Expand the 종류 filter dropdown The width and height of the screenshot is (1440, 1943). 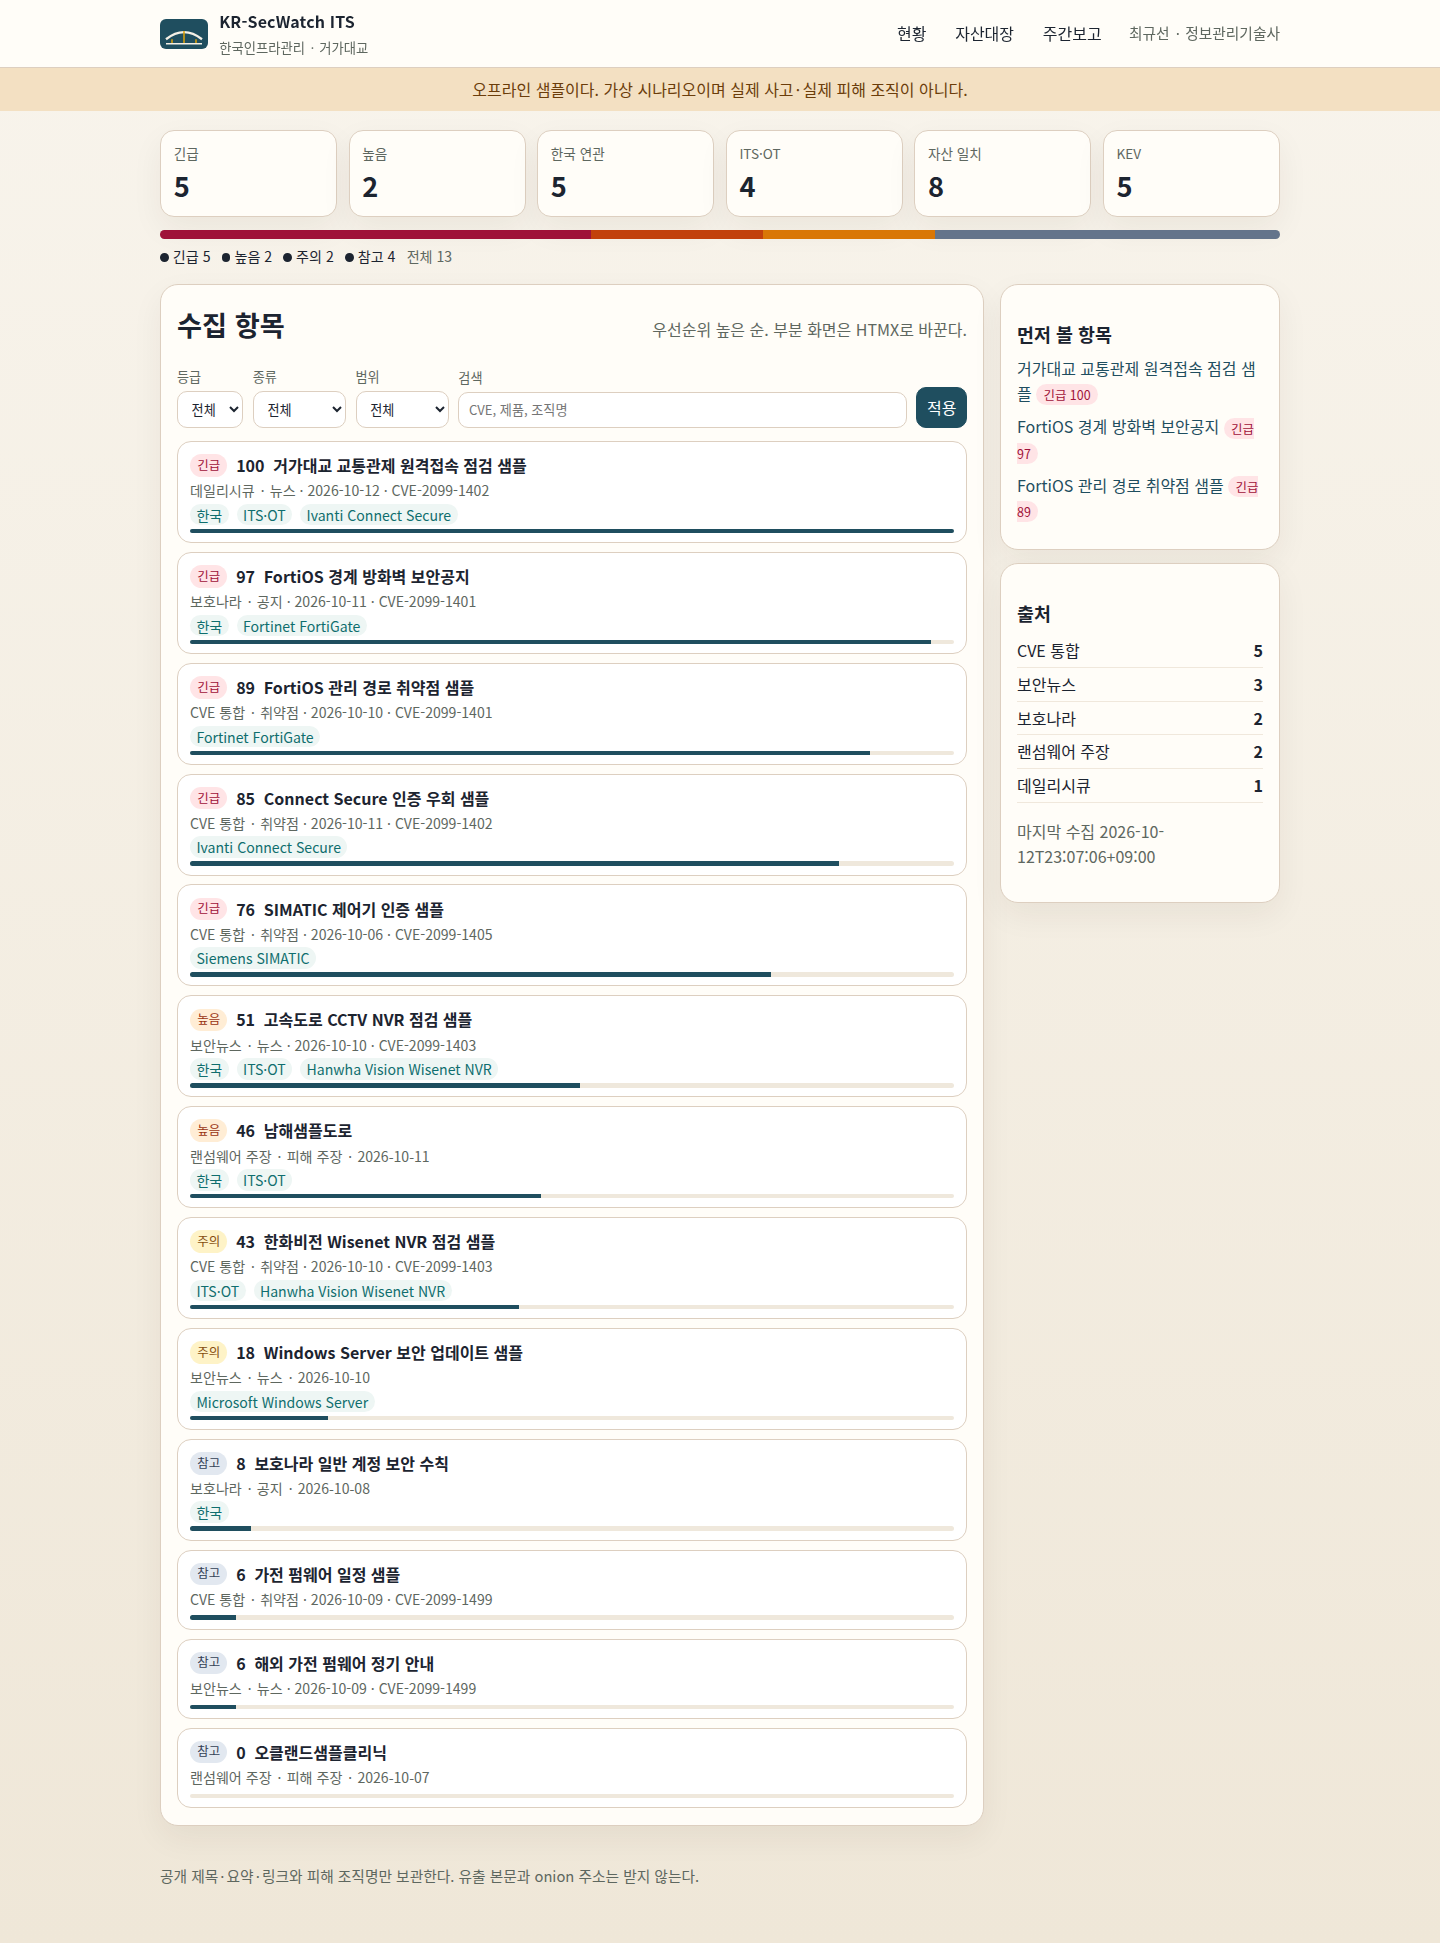click(x=299, y=410)
